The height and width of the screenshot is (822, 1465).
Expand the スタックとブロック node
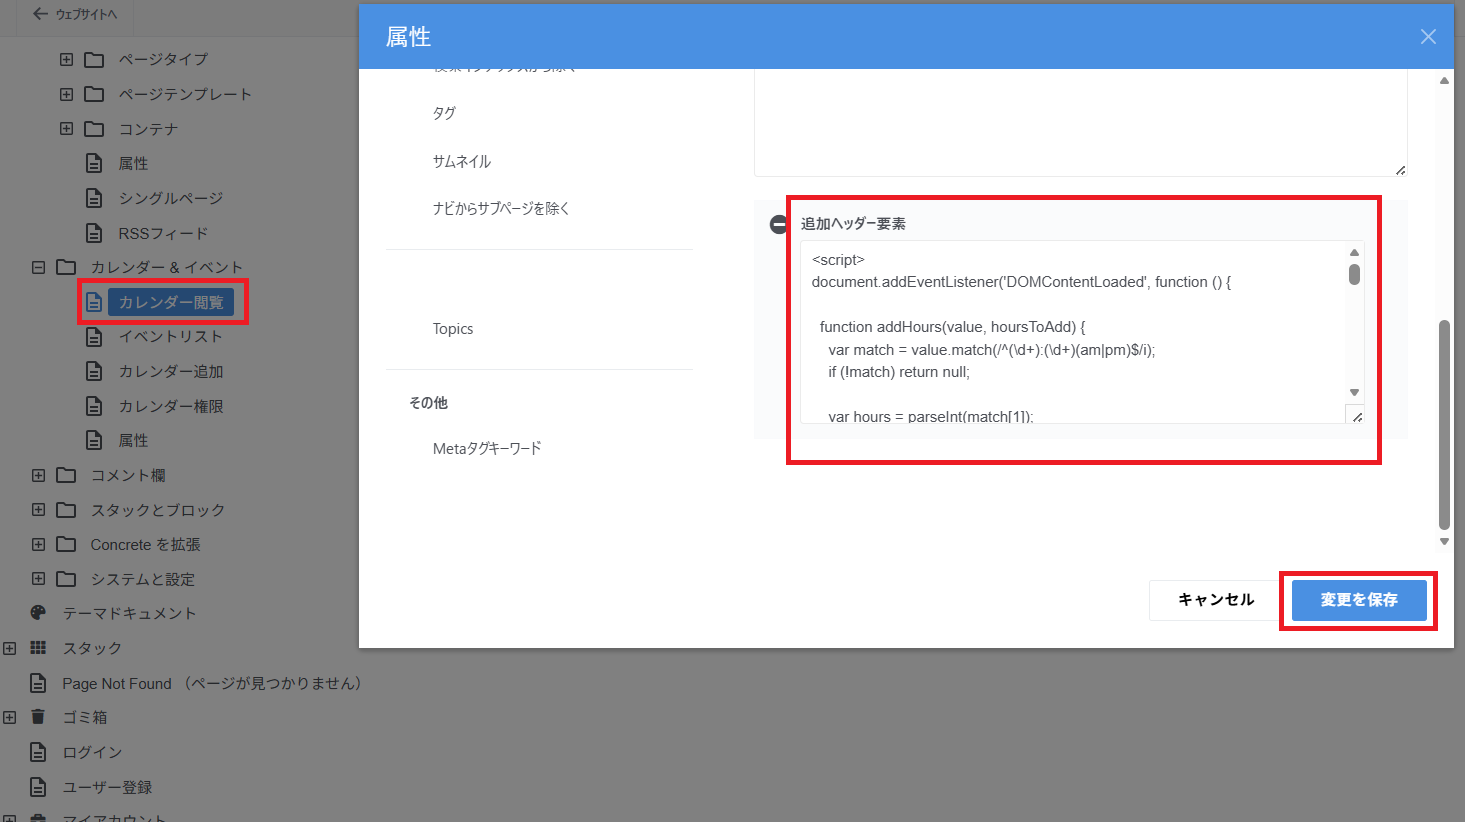tap(38, 510)
